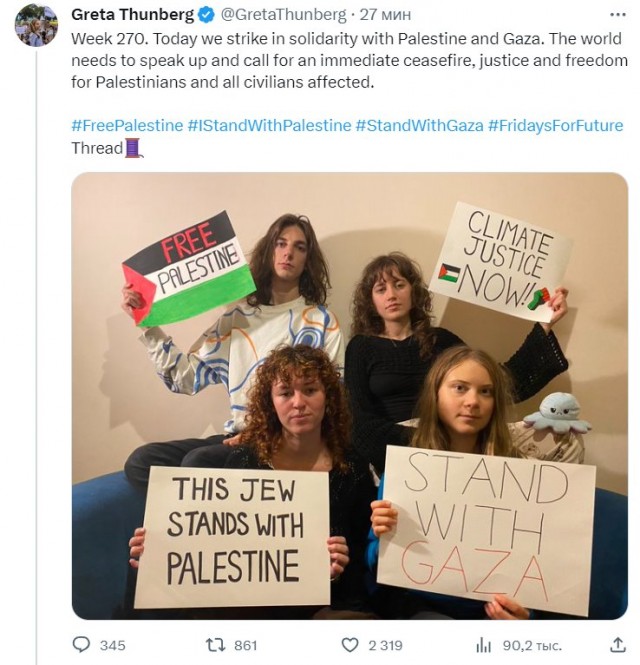
Task: Click the 2 319 likes count
Action: pos(385,645)
